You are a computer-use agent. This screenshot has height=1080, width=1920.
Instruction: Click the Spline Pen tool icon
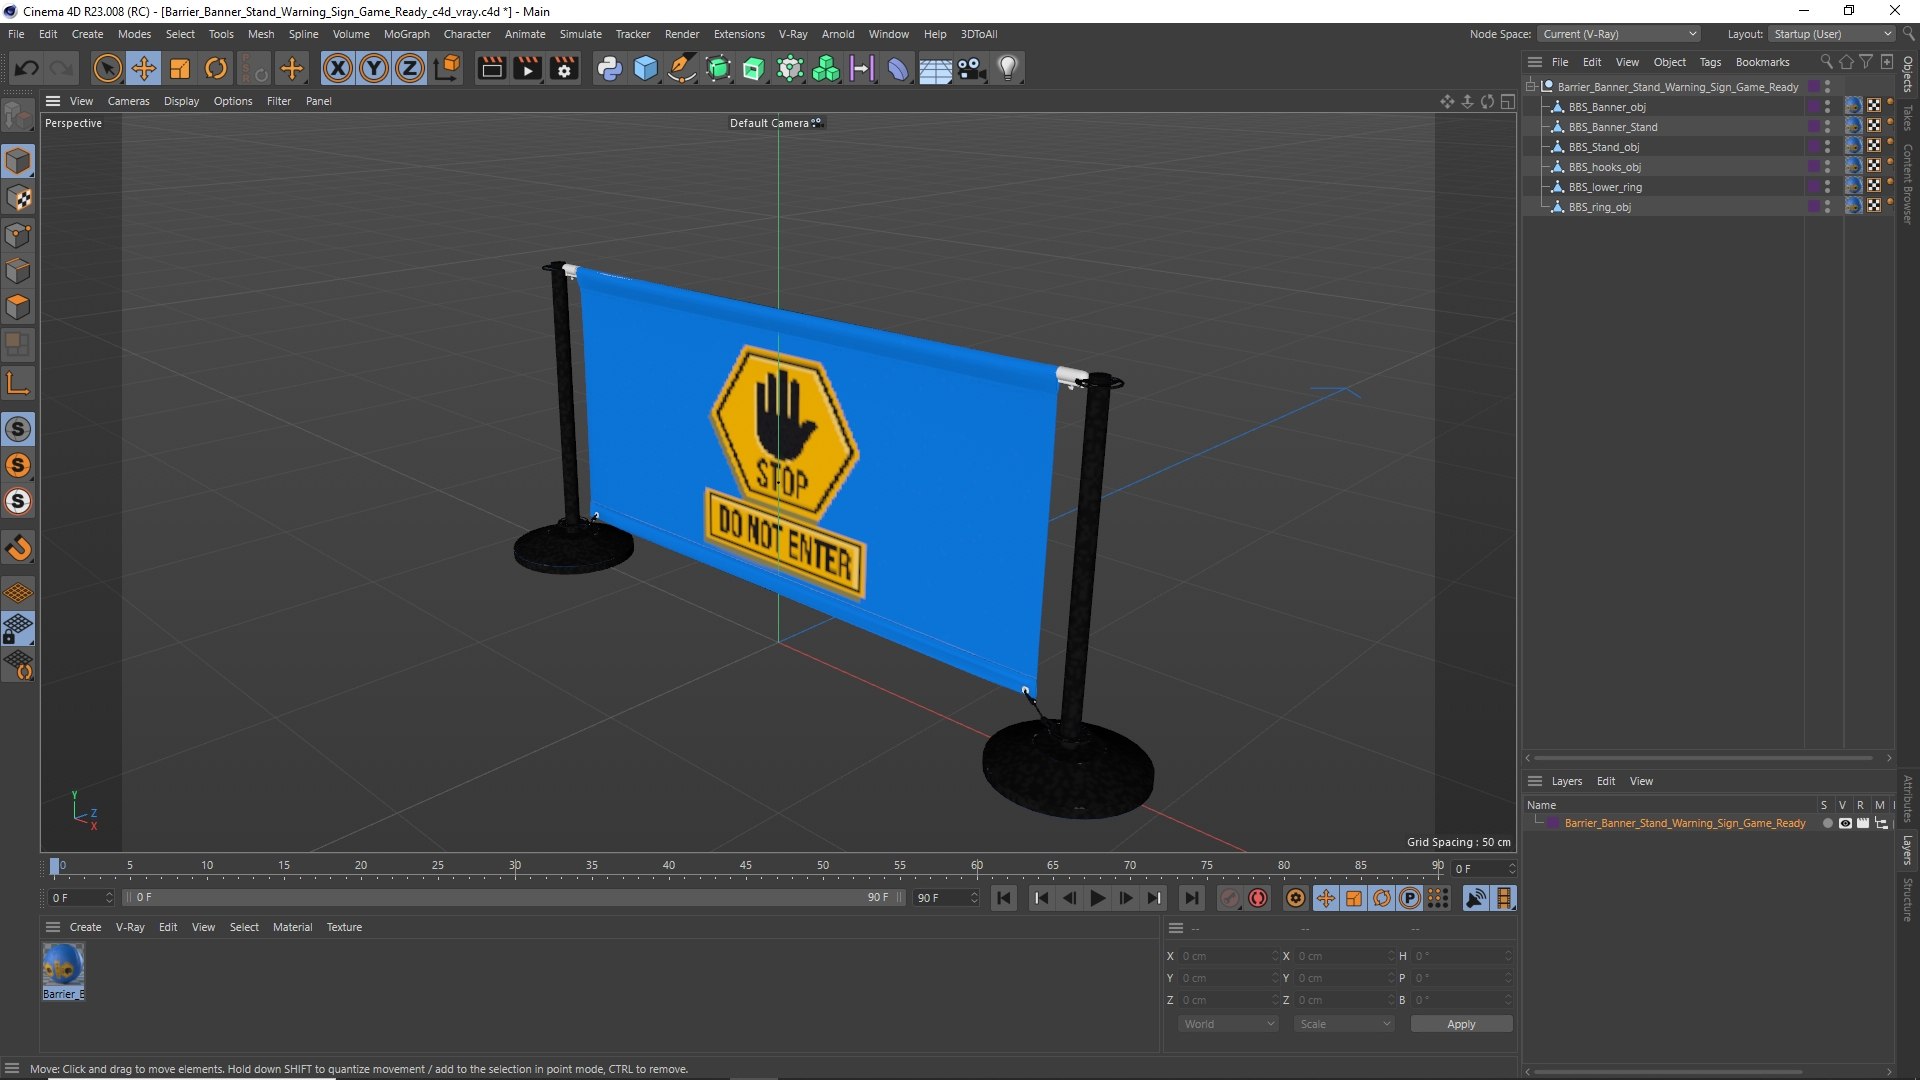pyautogui.click(x=682, y=68)
